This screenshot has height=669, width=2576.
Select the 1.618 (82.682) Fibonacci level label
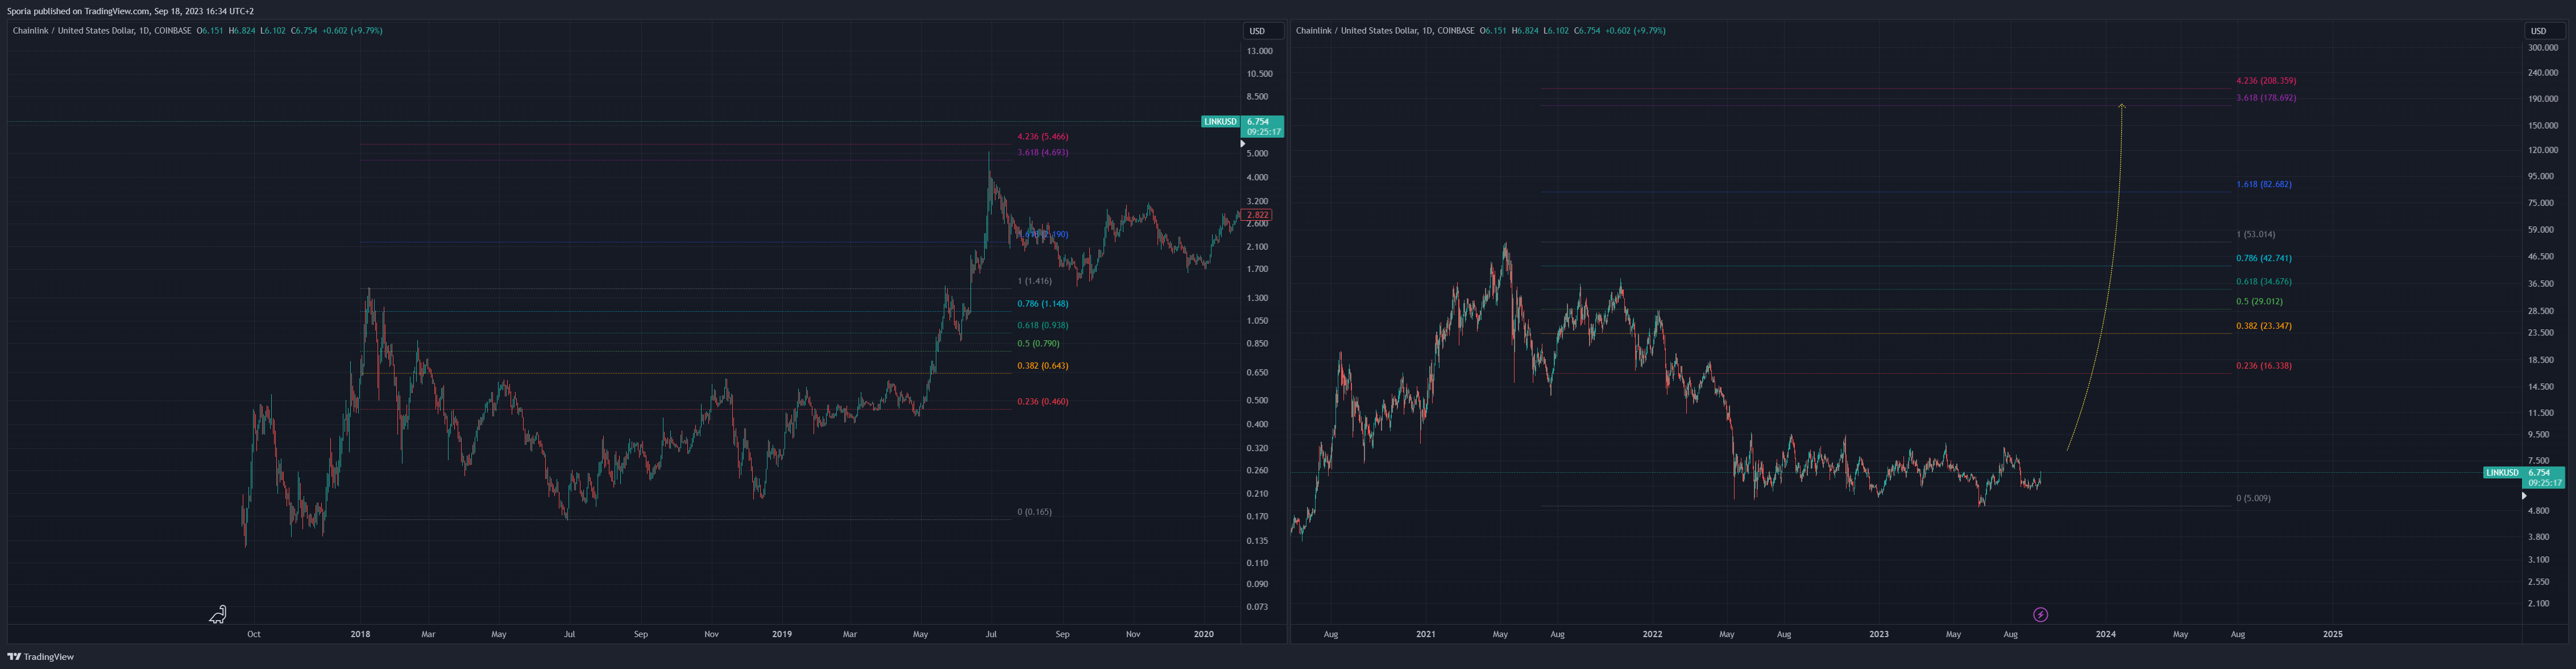pyautogui.click(x=2264, y=185)
